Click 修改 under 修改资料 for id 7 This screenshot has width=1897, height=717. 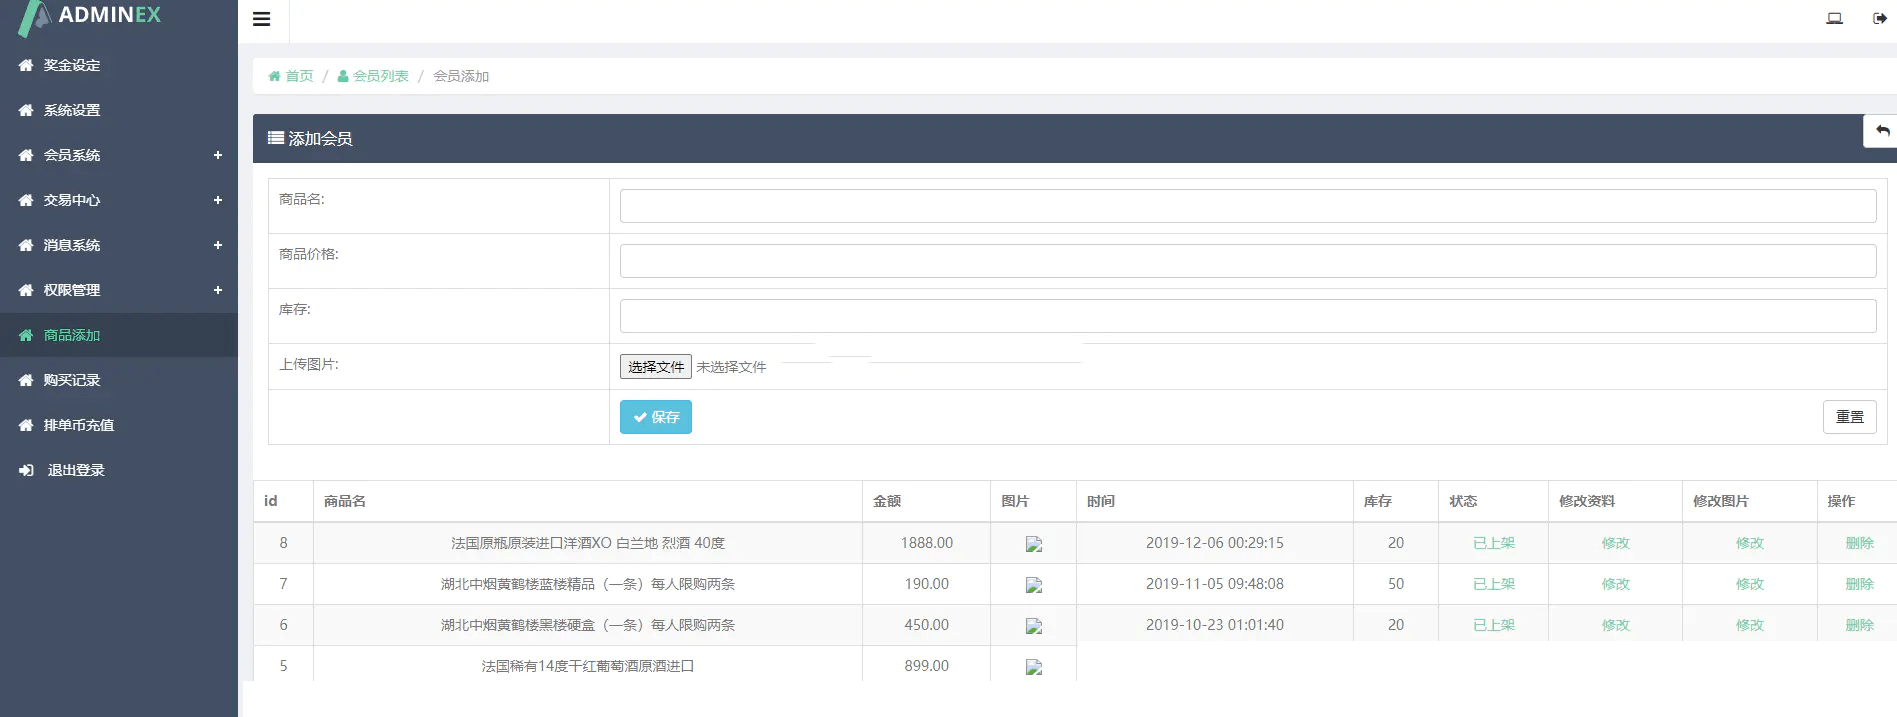point(1616,584)
